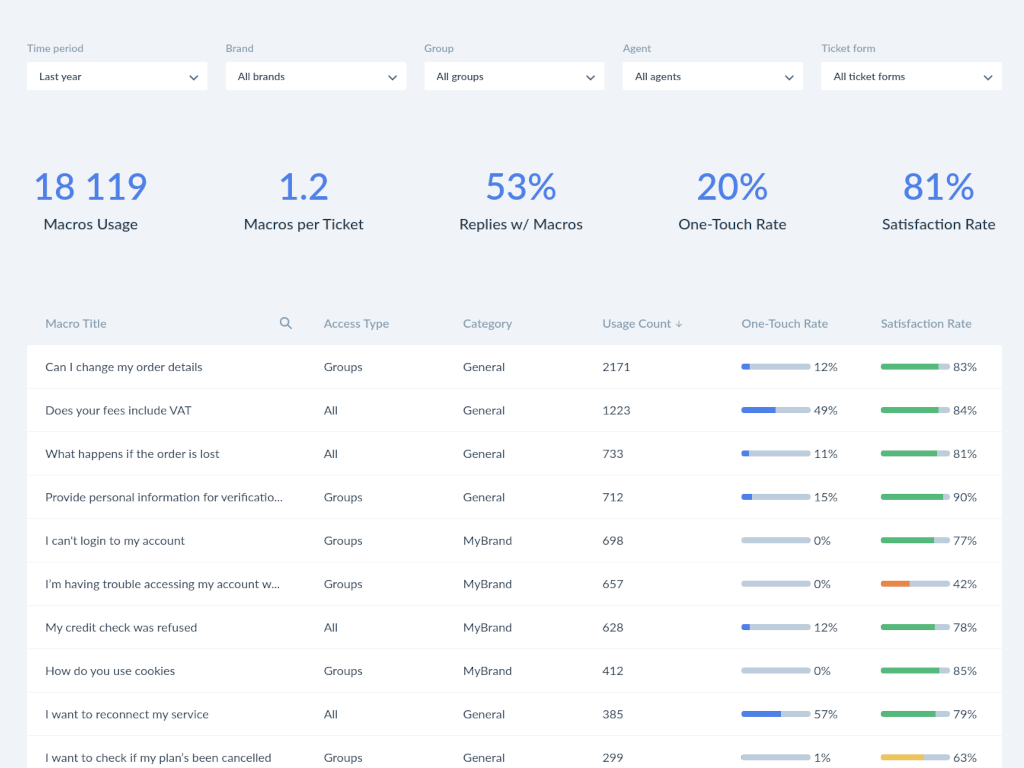The width and height of the screenshot is (1024, 768).
Task: Click the sort arrow next to Usage Count
Action: (679, 324)
